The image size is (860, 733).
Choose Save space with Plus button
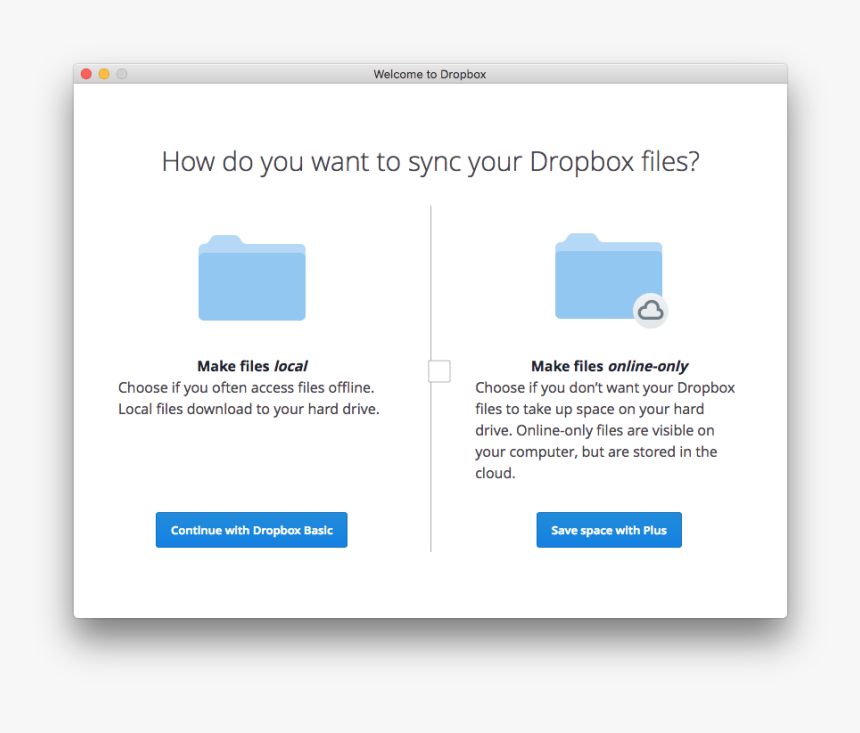pyautogui.click(x=609, y=530)
